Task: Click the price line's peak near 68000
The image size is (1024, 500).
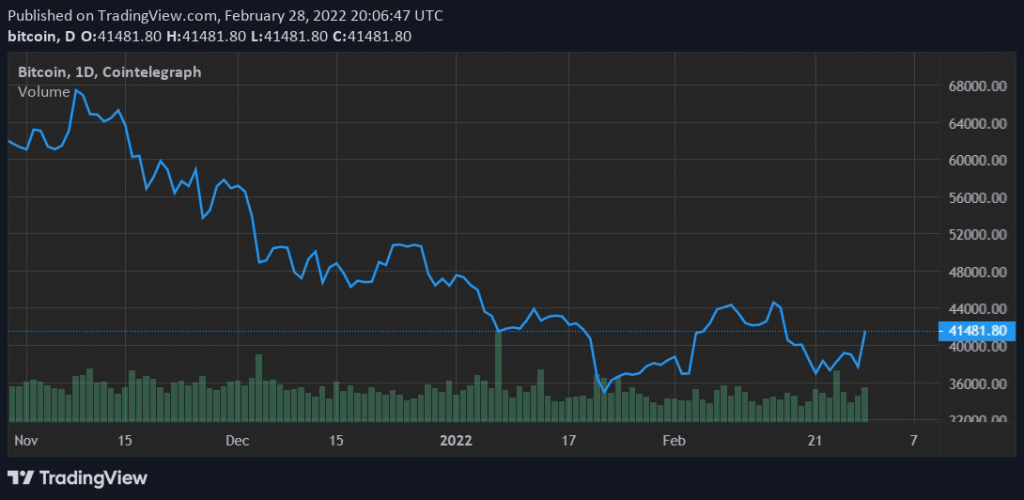Action: coord(77,91)
